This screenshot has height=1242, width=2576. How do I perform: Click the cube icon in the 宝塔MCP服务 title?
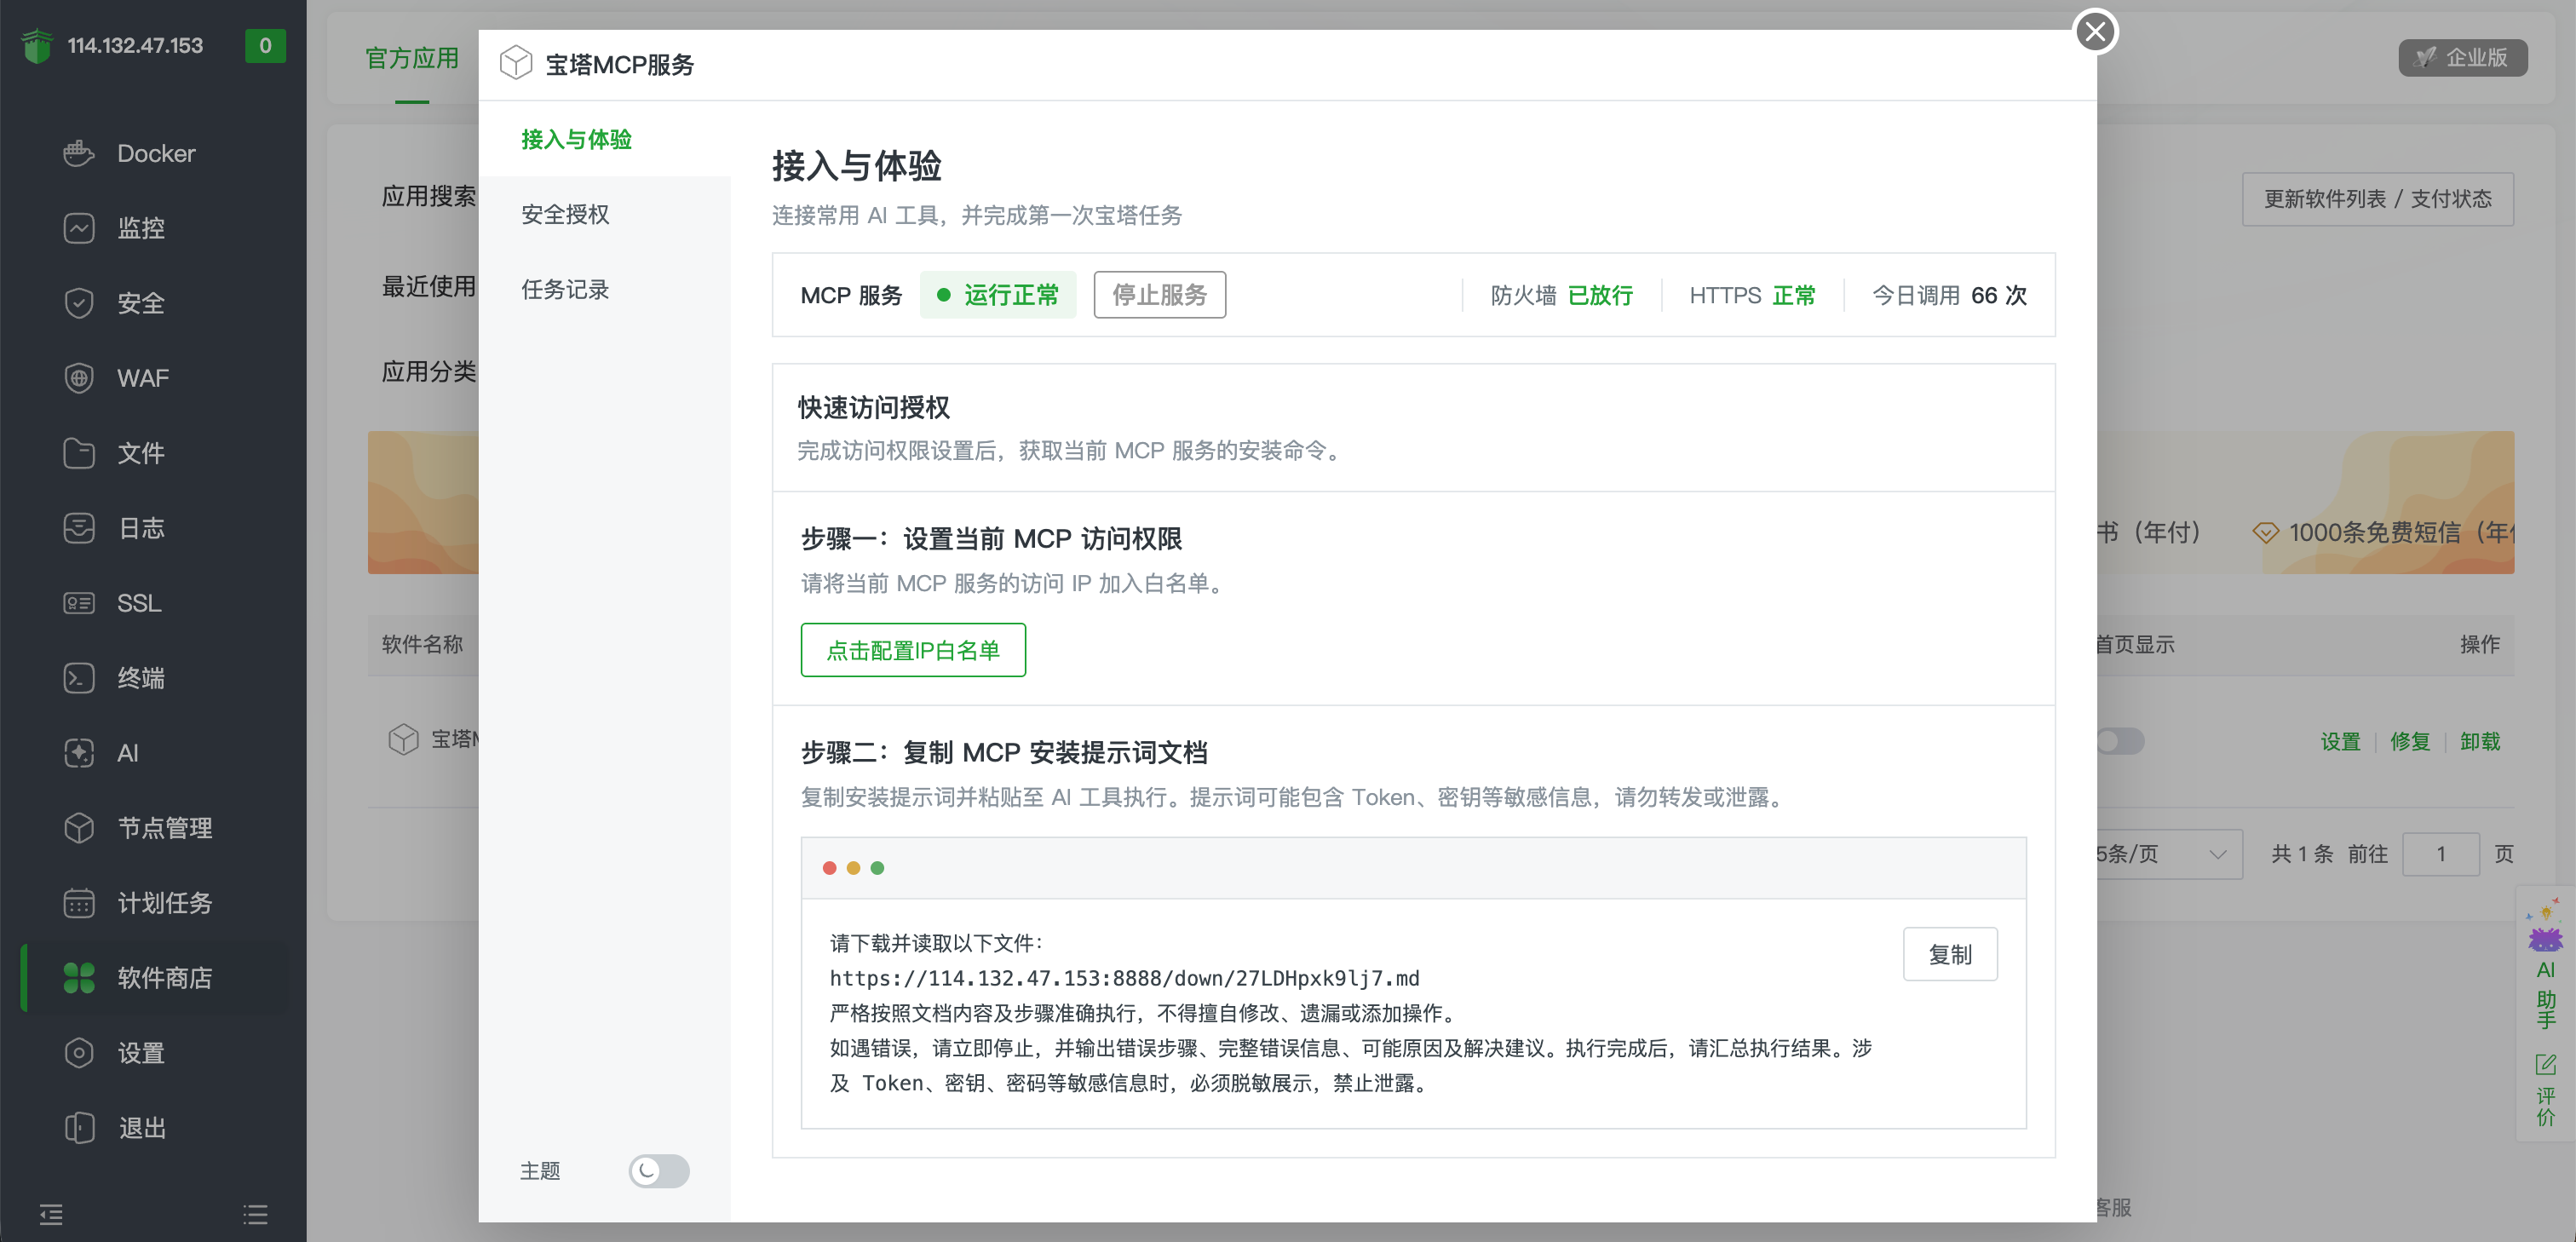[516, 63]
